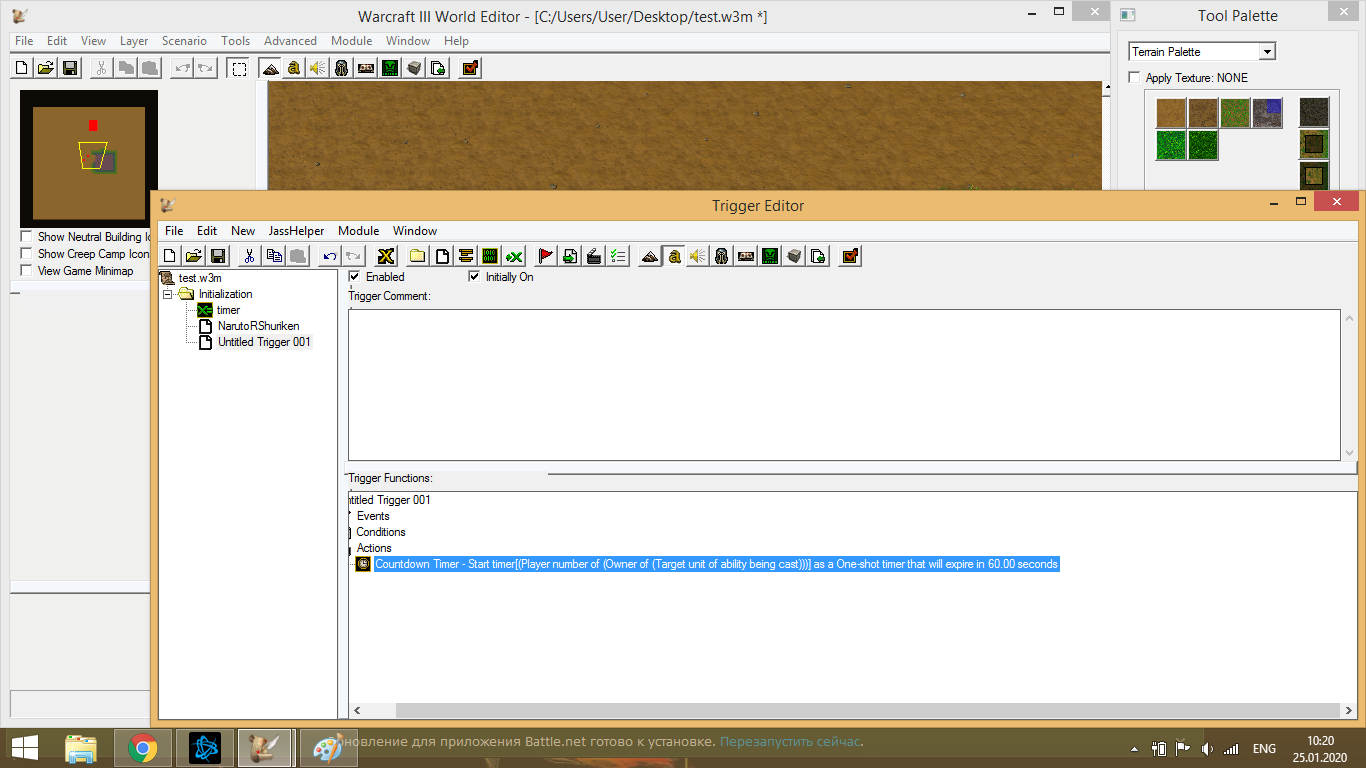
Task: Open Google Chrome from the taskbar
Action: point(142,748)
